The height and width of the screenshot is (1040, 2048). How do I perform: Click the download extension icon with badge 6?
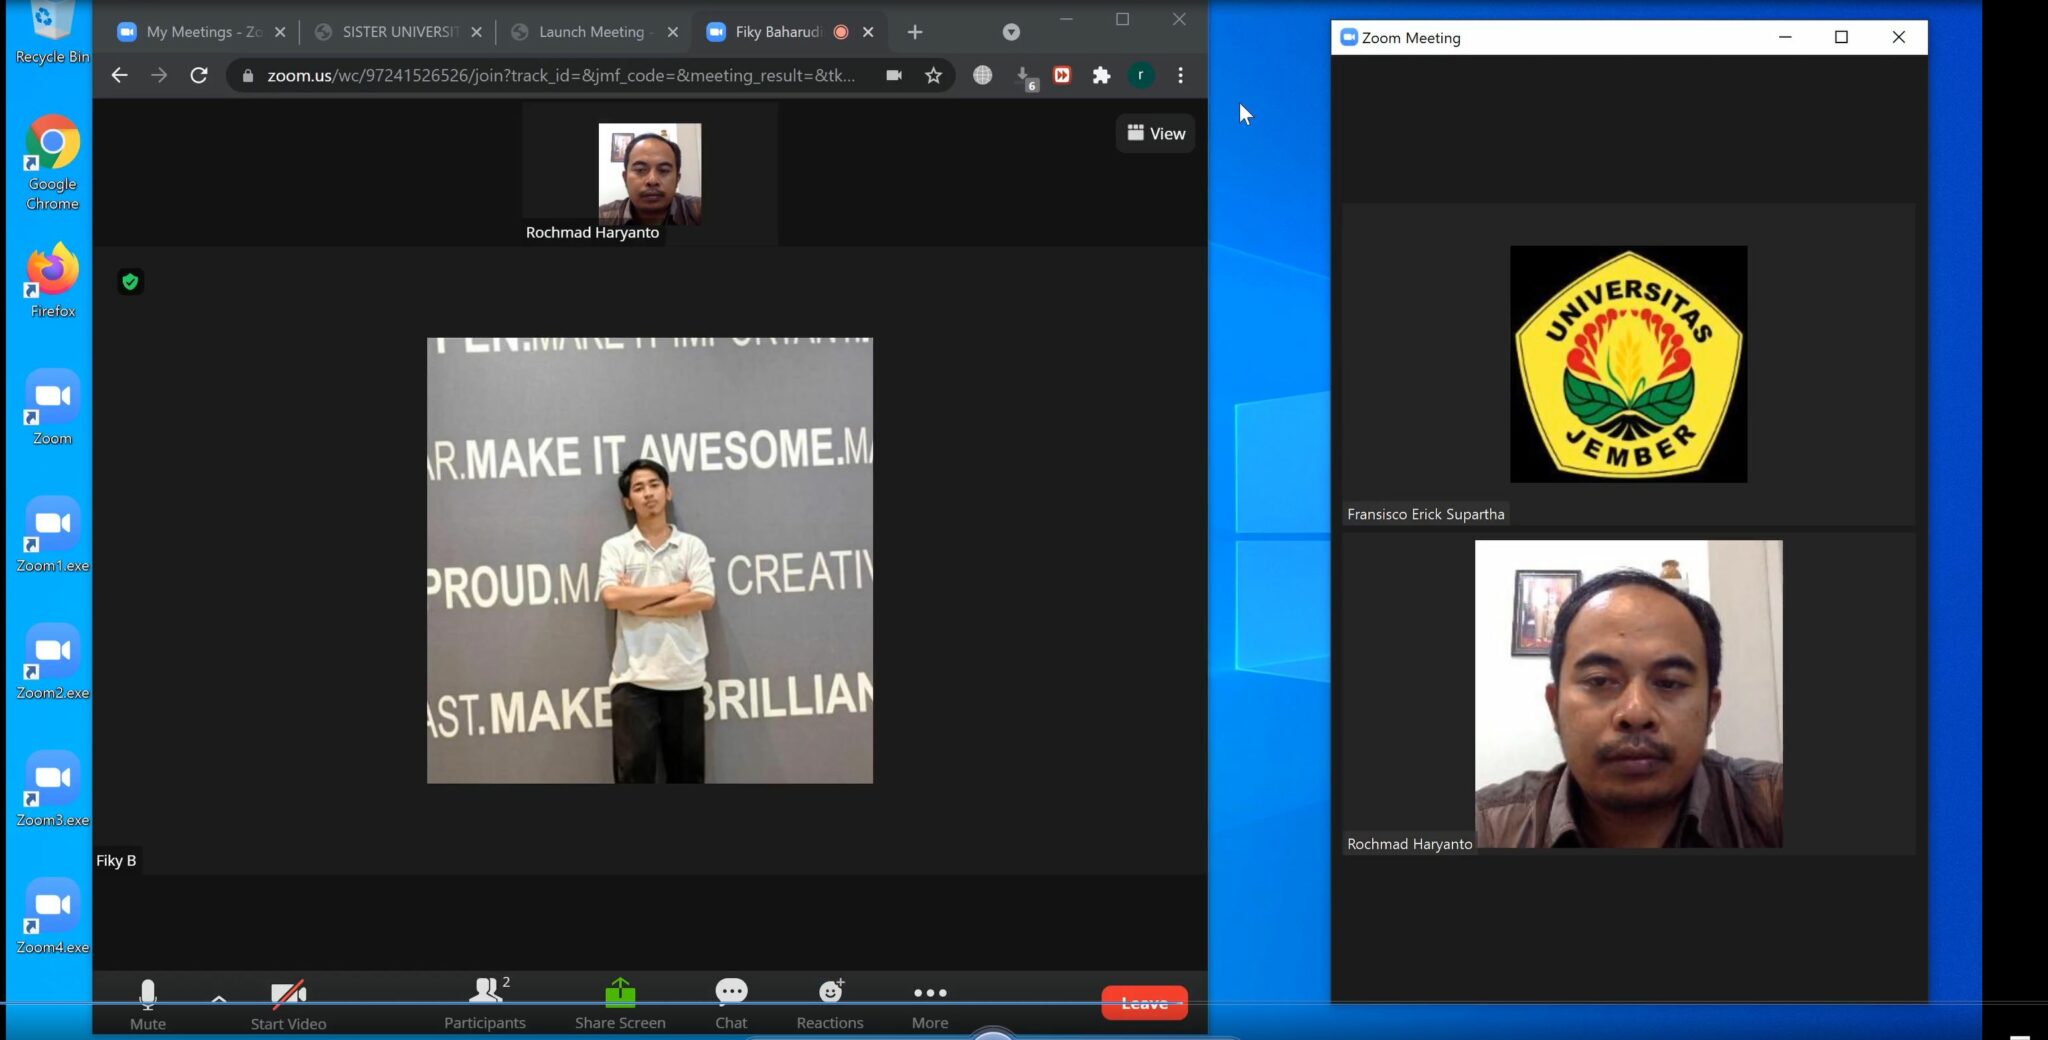(1025, 76)
